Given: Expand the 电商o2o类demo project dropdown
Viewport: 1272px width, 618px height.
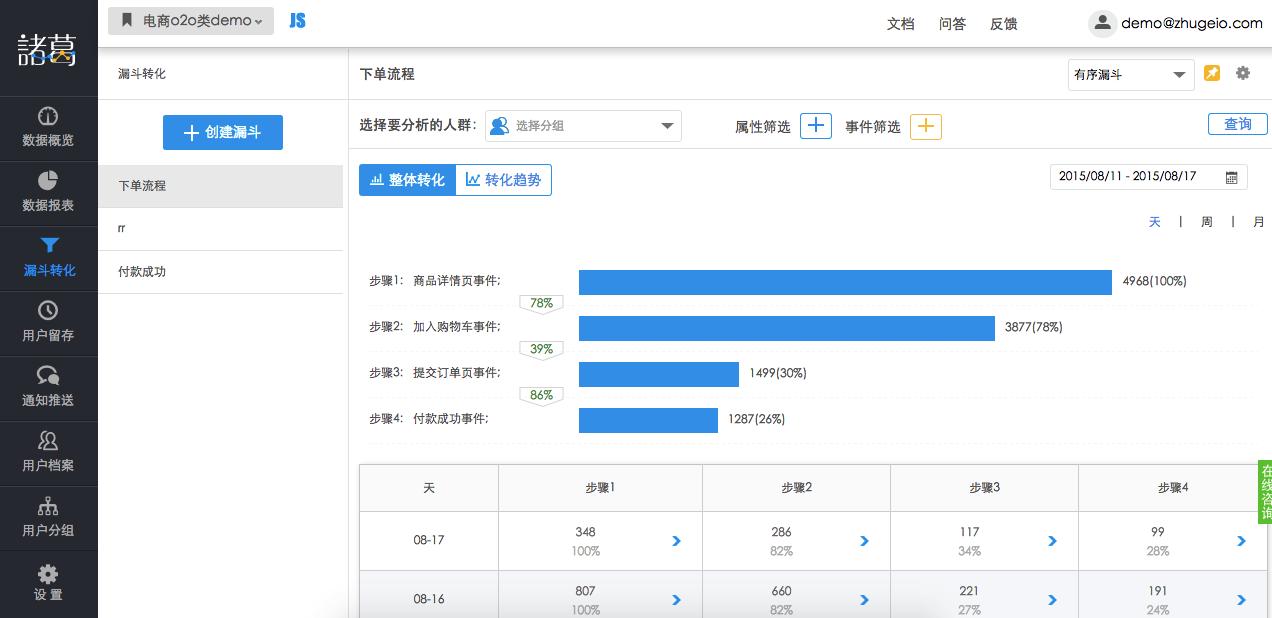Looking at the screenshot, I should point(191,21).
